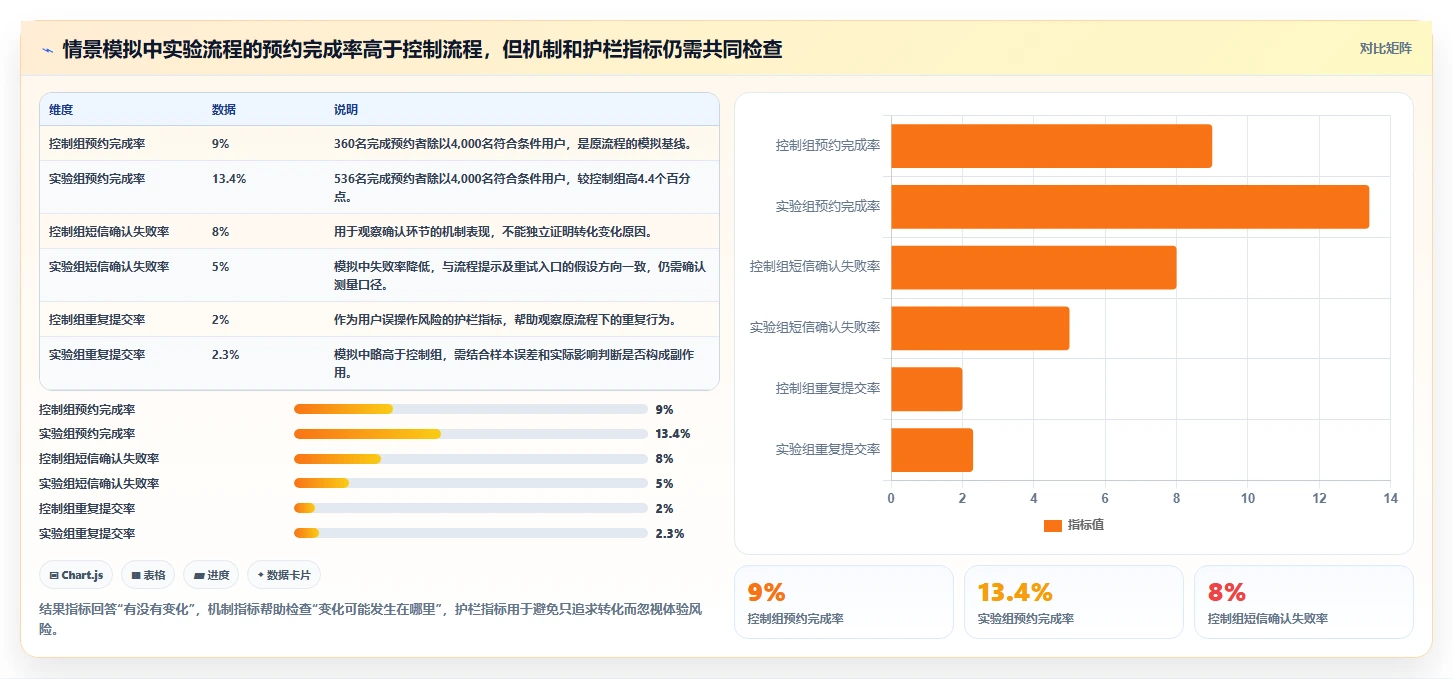Click the footer note starting with 结果指标回答
Viewport: 1453px width, 679px height.
(371, 618)
